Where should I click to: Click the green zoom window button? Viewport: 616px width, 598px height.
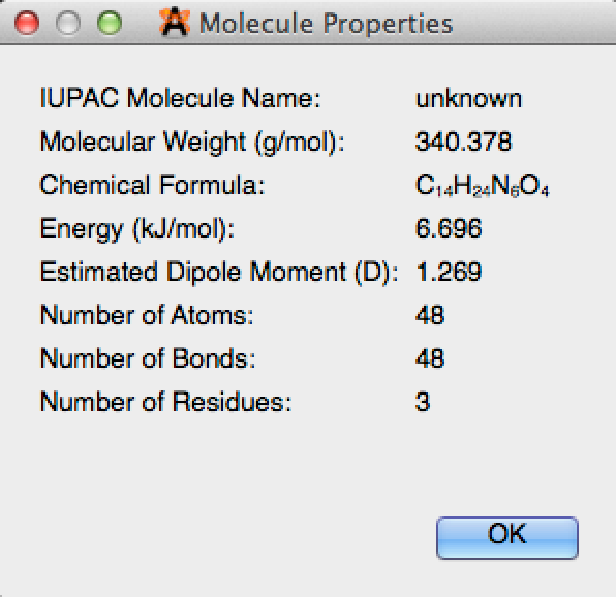coord(109,23)
